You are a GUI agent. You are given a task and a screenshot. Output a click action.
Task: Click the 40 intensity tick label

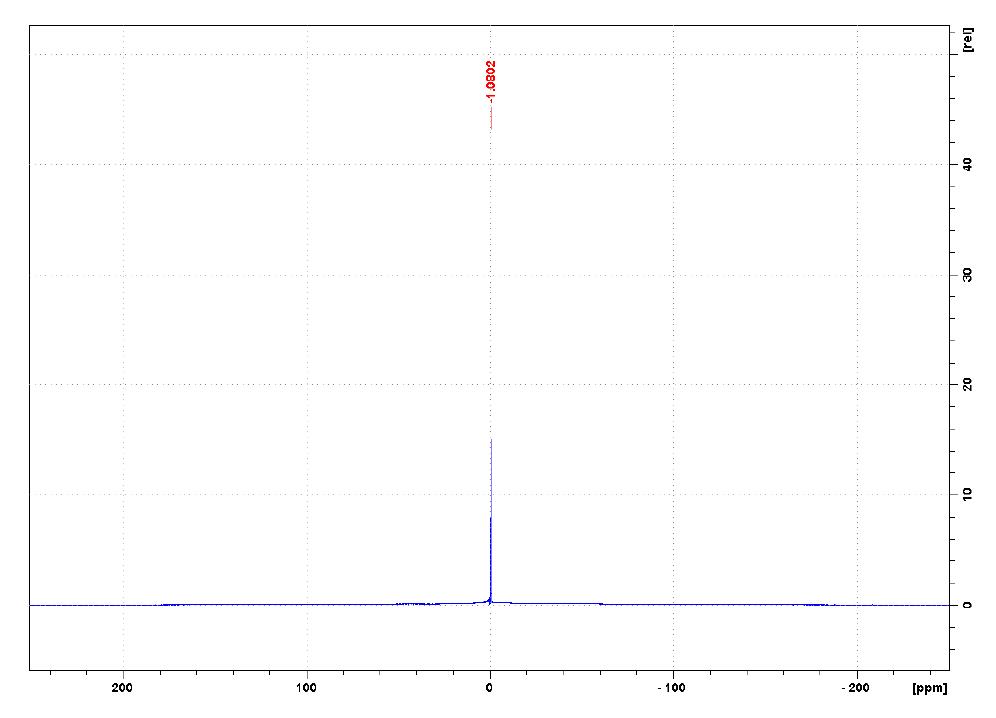point(966,165)
